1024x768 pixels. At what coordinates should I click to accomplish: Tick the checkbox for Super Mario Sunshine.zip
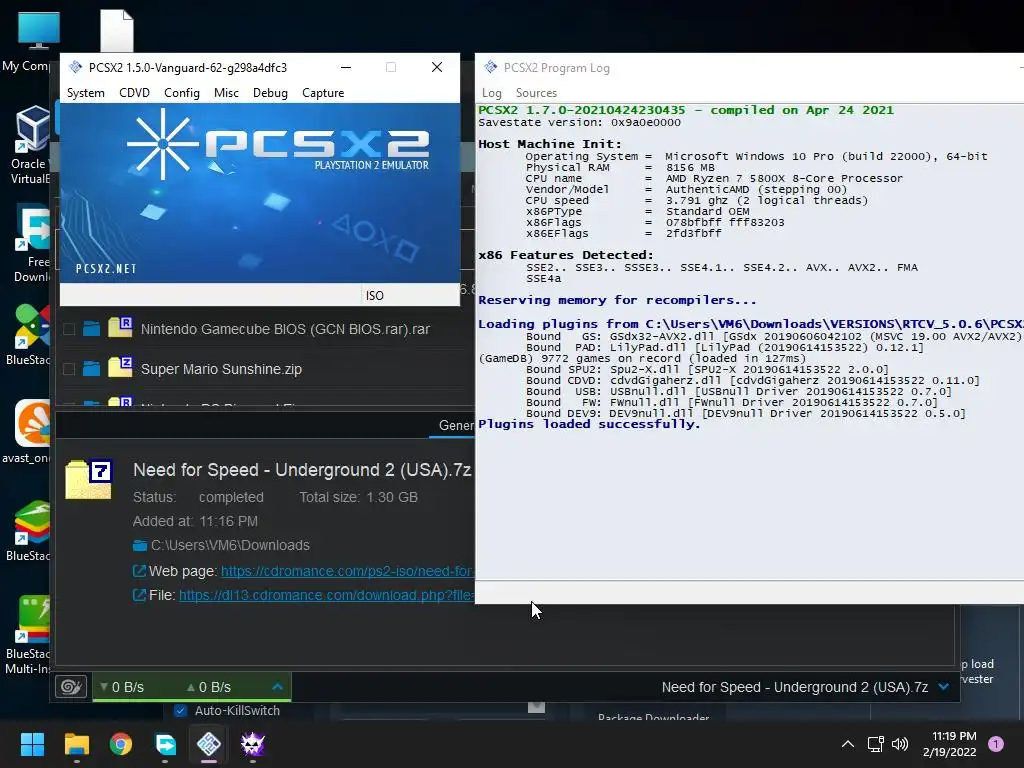tap(69, 369)
